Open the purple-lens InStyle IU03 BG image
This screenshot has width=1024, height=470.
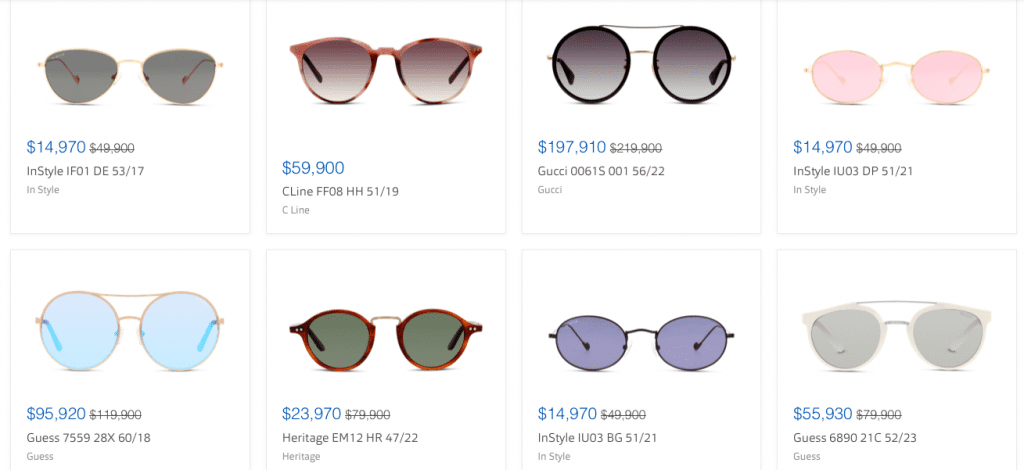tap(641, 339)
